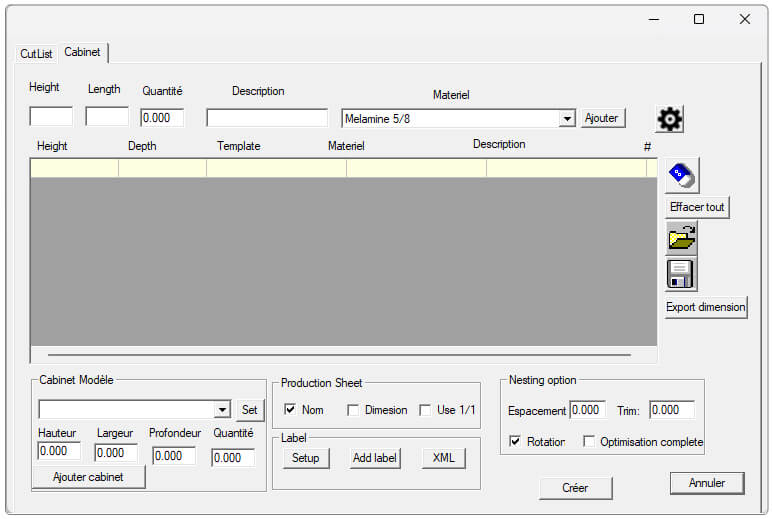This screenshot has width=772, height=519.
Task: Open file with the folder icon
Action: click(x=681, y=238)
